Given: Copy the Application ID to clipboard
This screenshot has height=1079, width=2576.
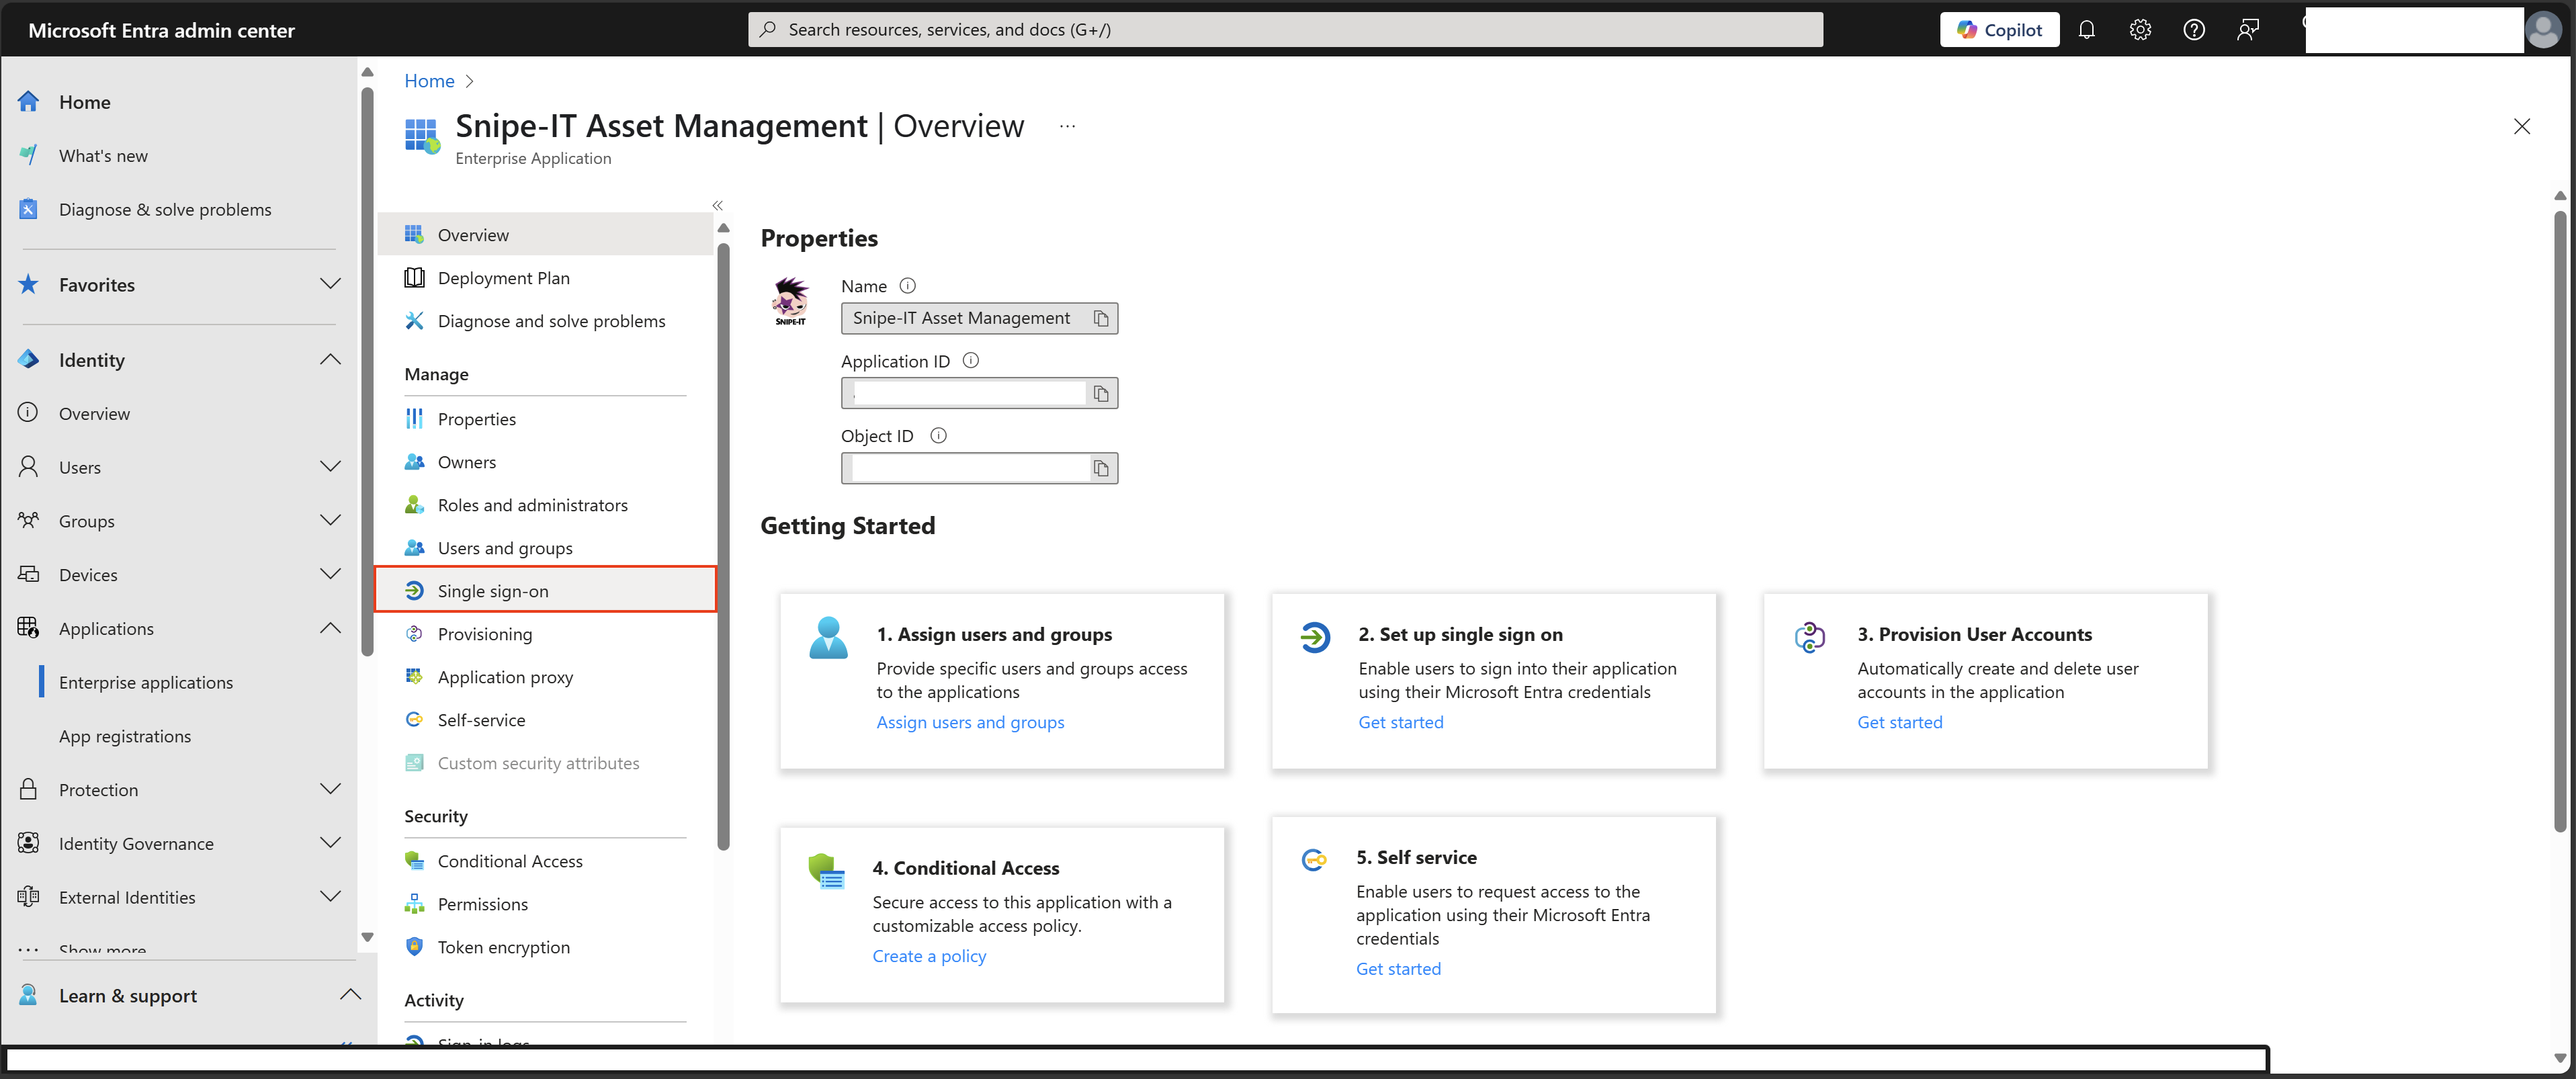Looking at the screenshot, I should tap(1101, 393).
